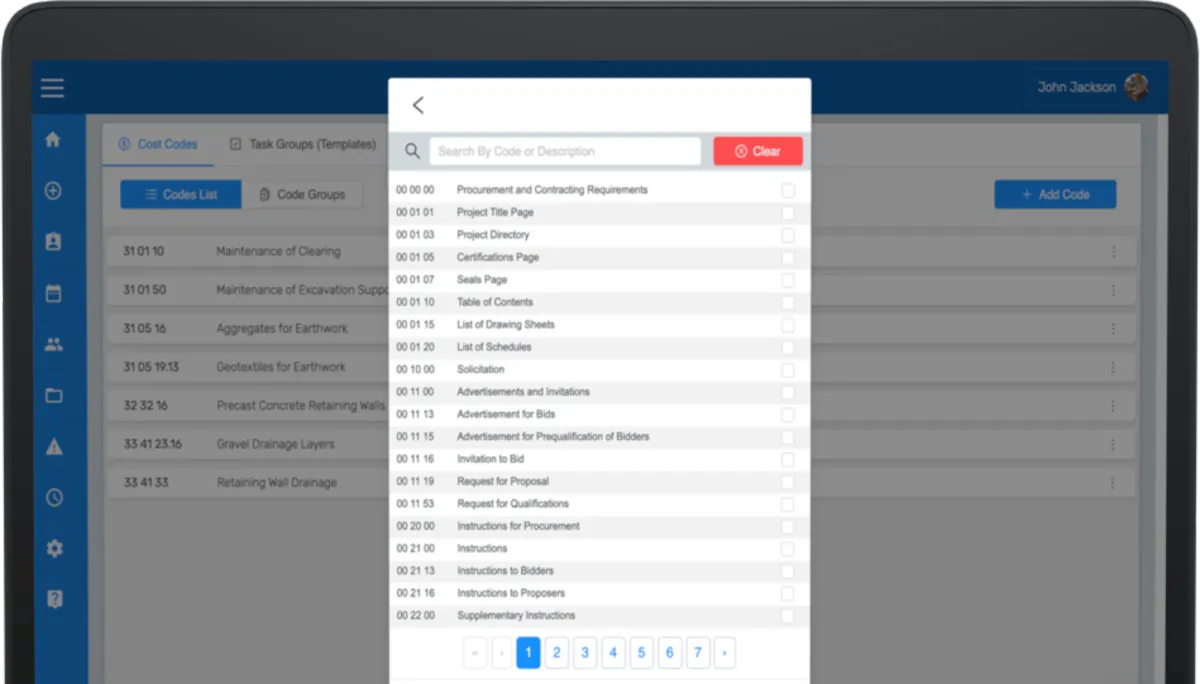Check the Certifications Page box
The height and width of the screenshot is (684, 1200).
[788, 257]
